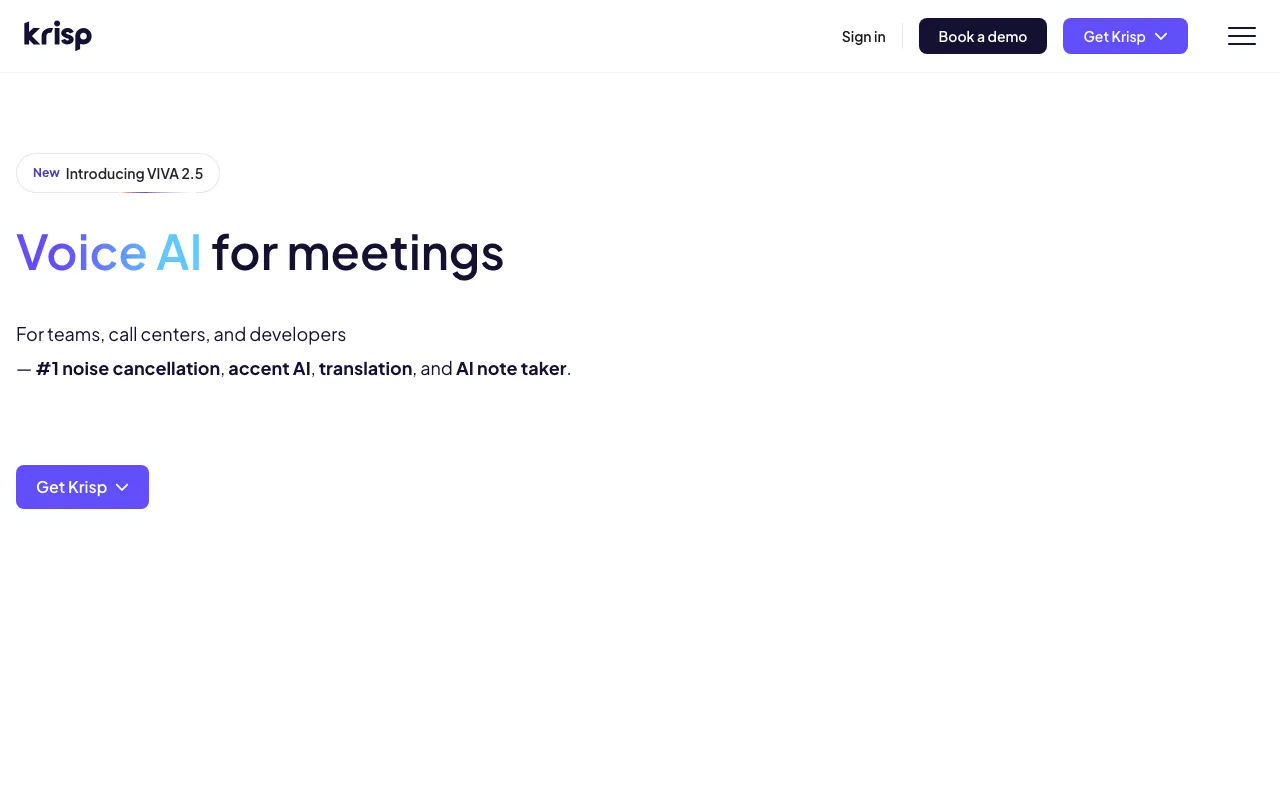Image resolution: width=1280 pixels, height=800 pixels.
Task: Open the Introducing VIVA 2.5 announcement
Action: (x=118, y=173)
